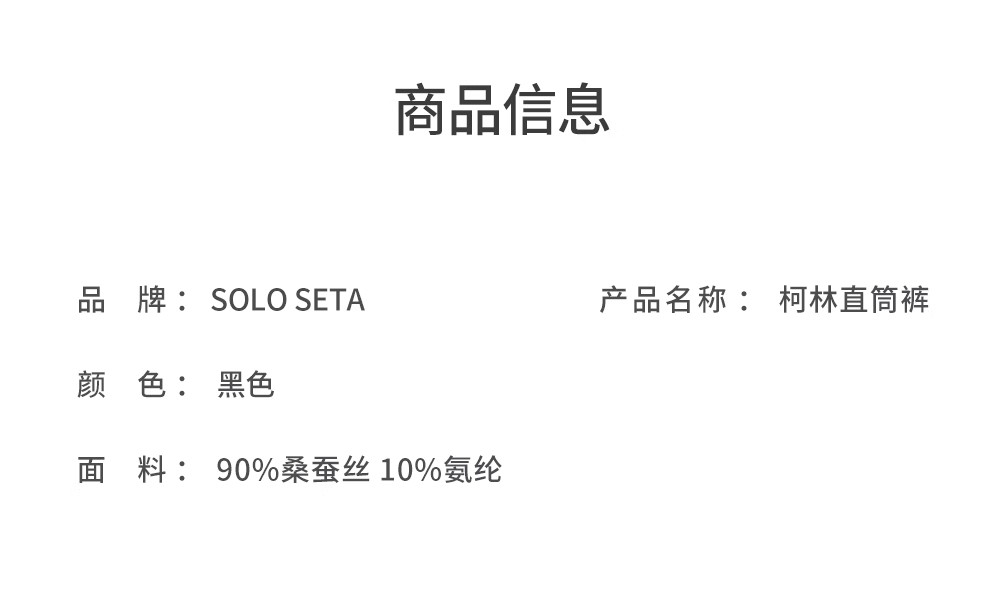The height and width of the screenshot is (602, 1000).
Task: Select the 90% figure in fabric composition
Action: point(247,470)
